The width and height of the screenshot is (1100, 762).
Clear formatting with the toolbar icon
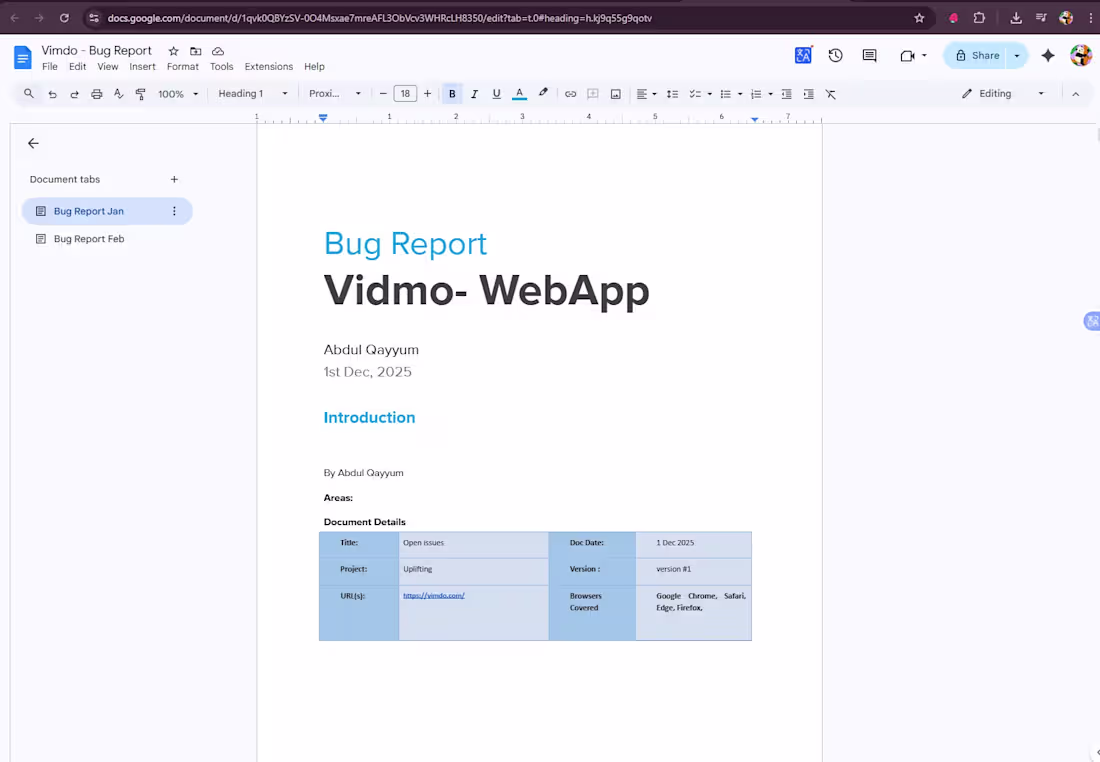pos(830,93)
